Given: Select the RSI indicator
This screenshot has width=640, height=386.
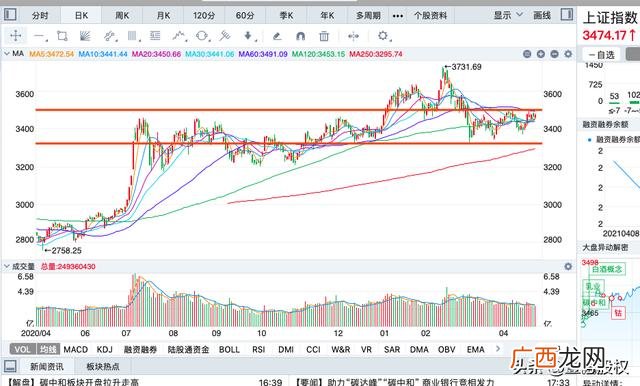Looking at the screenshot, I should (x=259, y=349).
